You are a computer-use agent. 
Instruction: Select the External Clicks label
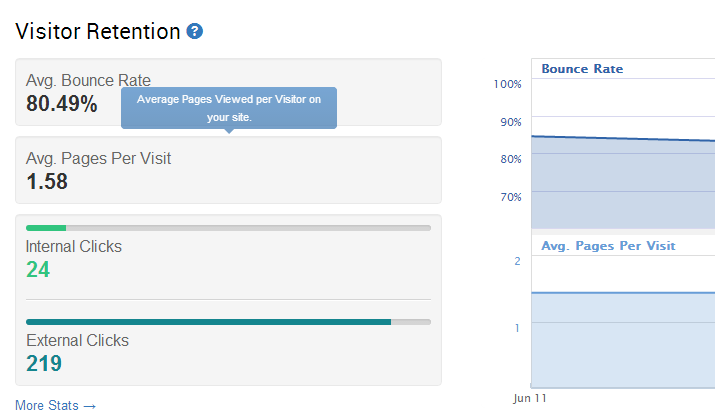tap(78, 340)
